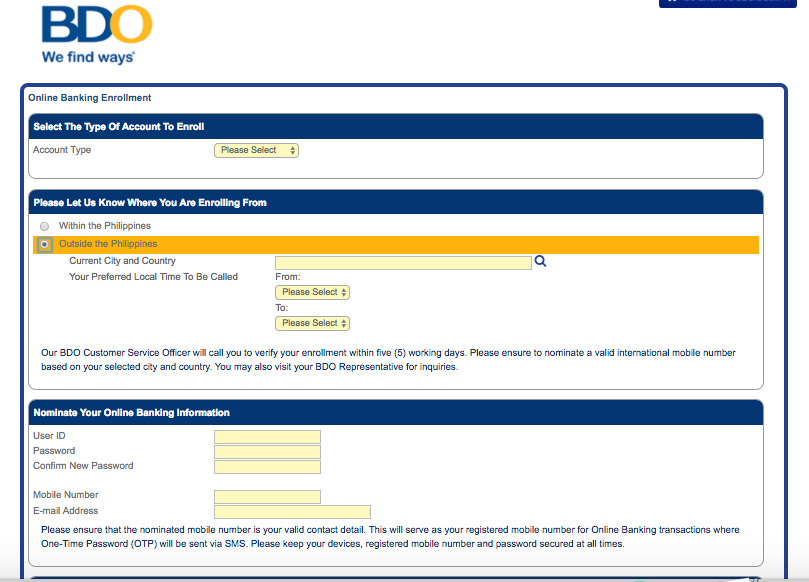Click the Password input field
This screenshot has height=582, width=809.
tap(266, 451)
